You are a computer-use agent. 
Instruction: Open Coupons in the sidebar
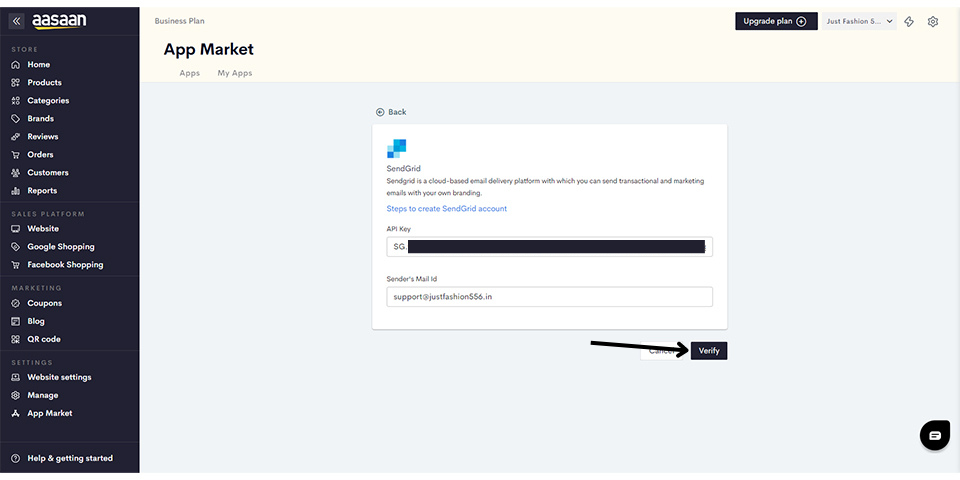(x=45, y=303)
